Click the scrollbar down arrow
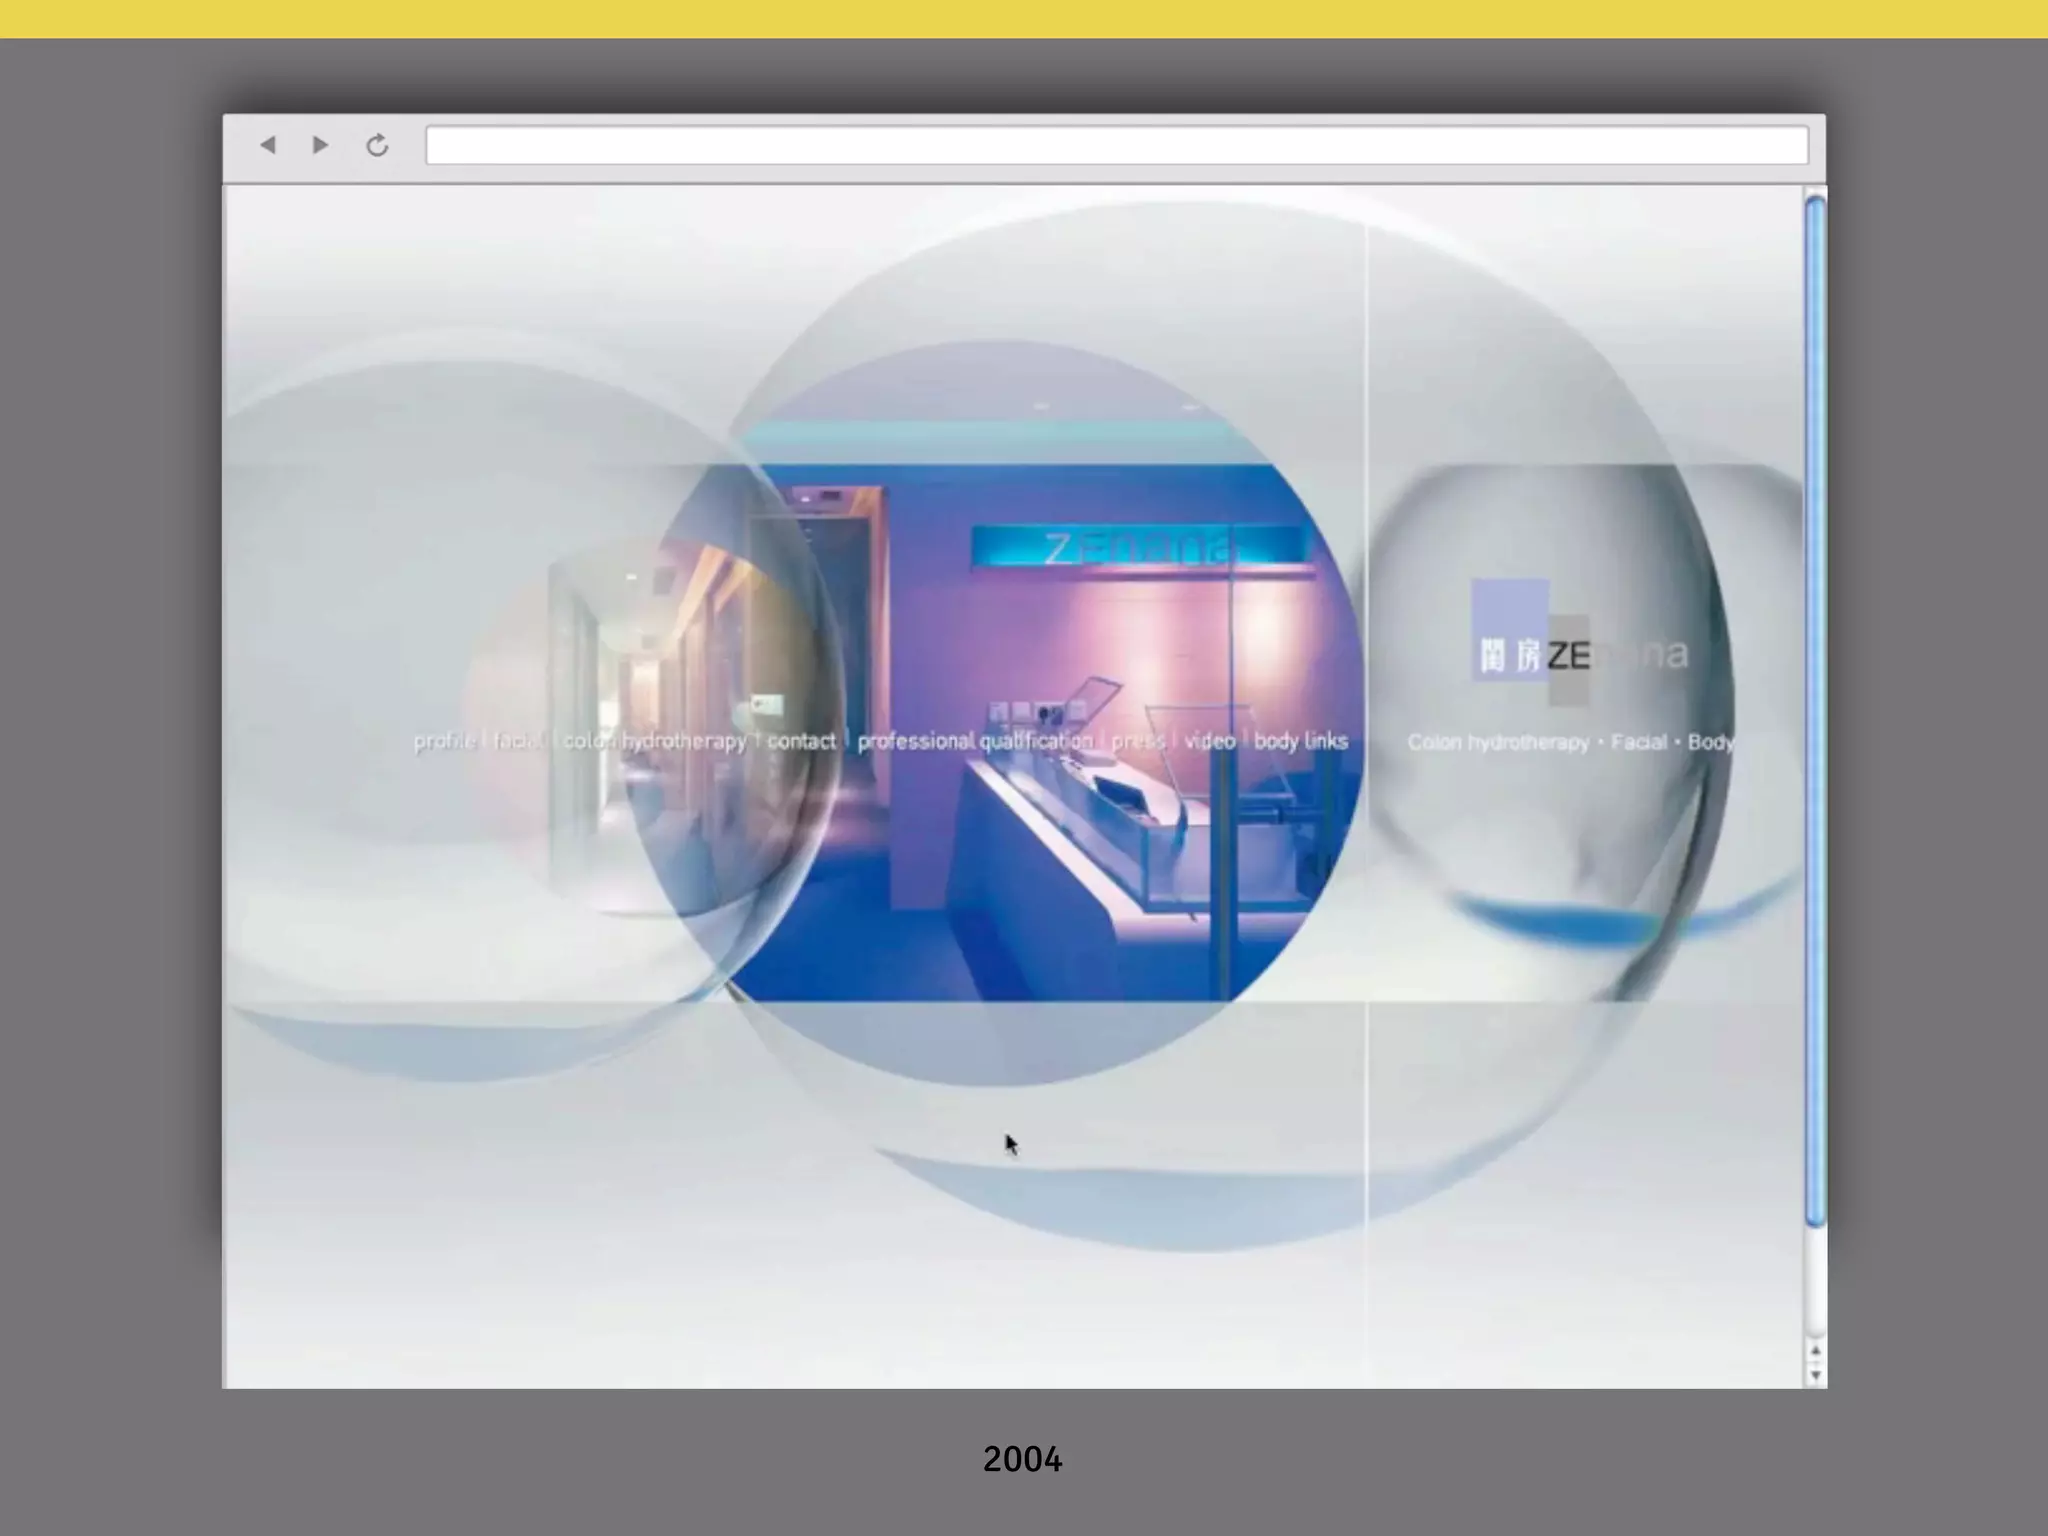 [1815, 1375]
